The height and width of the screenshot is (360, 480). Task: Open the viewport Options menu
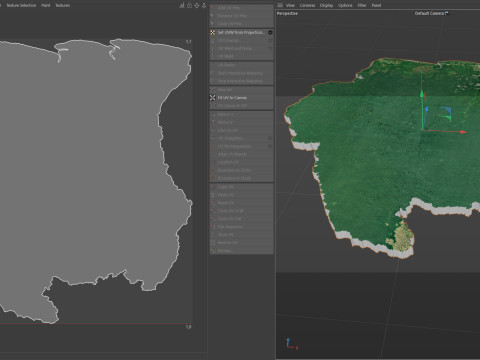coord(345,5)
